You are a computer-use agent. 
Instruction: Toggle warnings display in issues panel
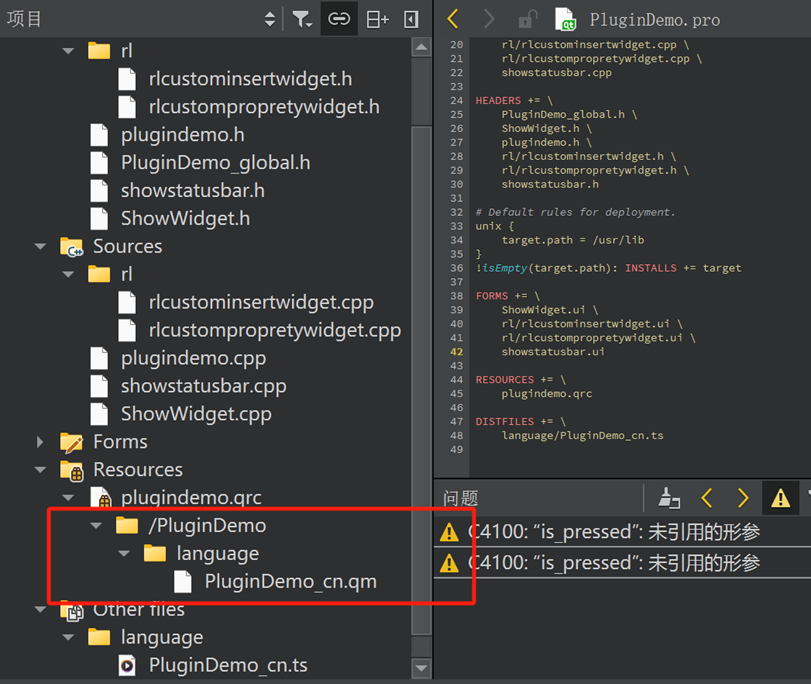(780, 498)
